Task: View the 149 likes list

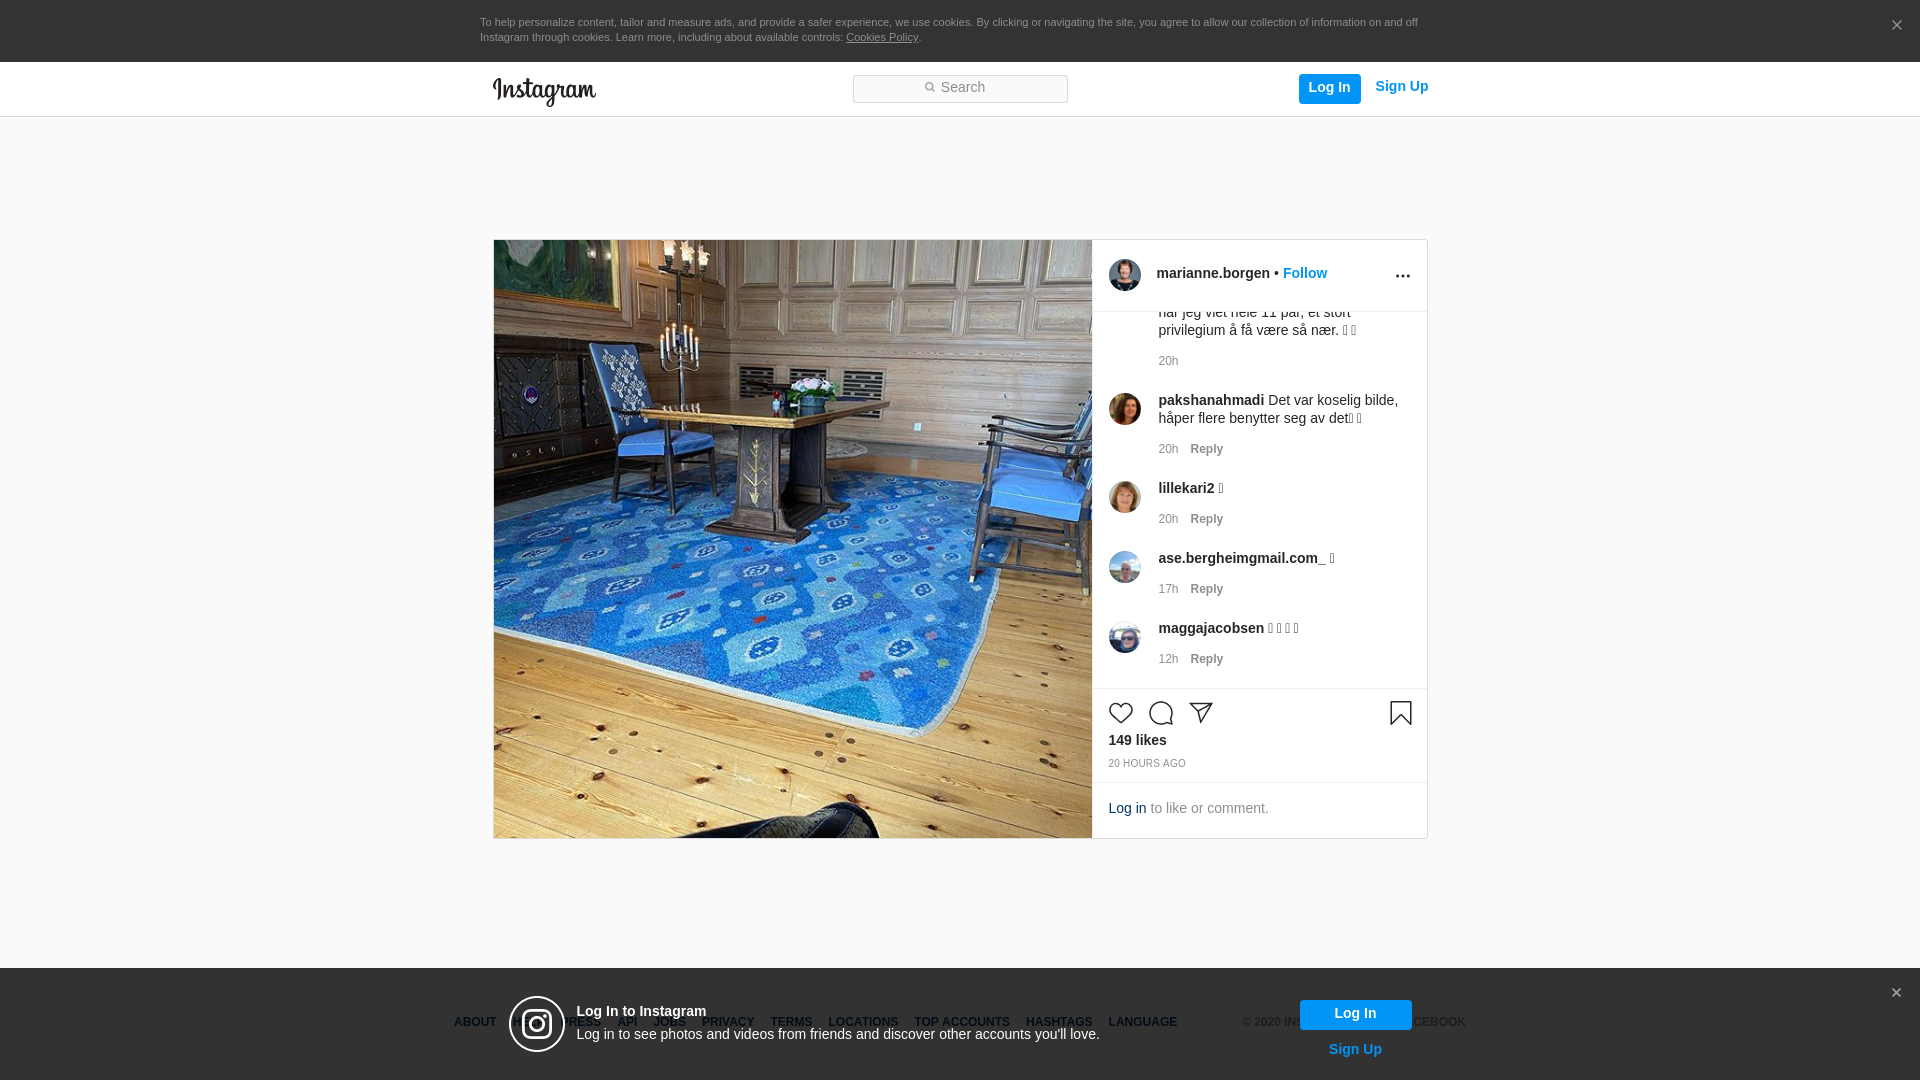Action: (x=1137, y=740)
